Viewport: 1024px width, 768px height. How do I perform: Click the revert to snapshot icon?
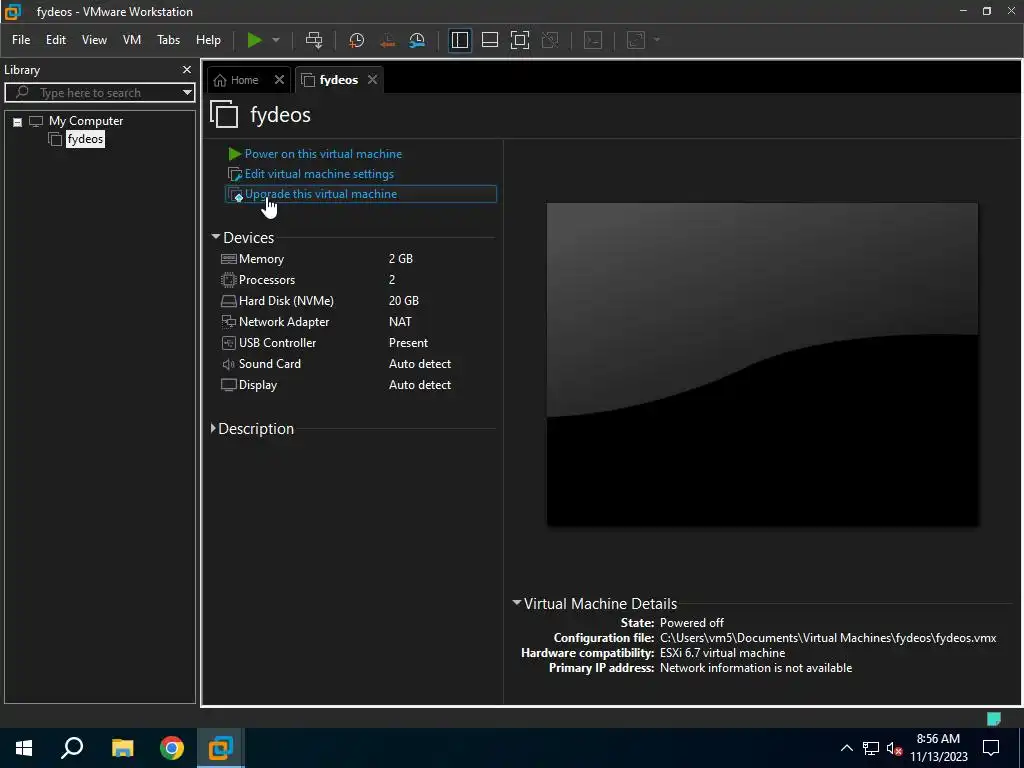coord(387,40)
